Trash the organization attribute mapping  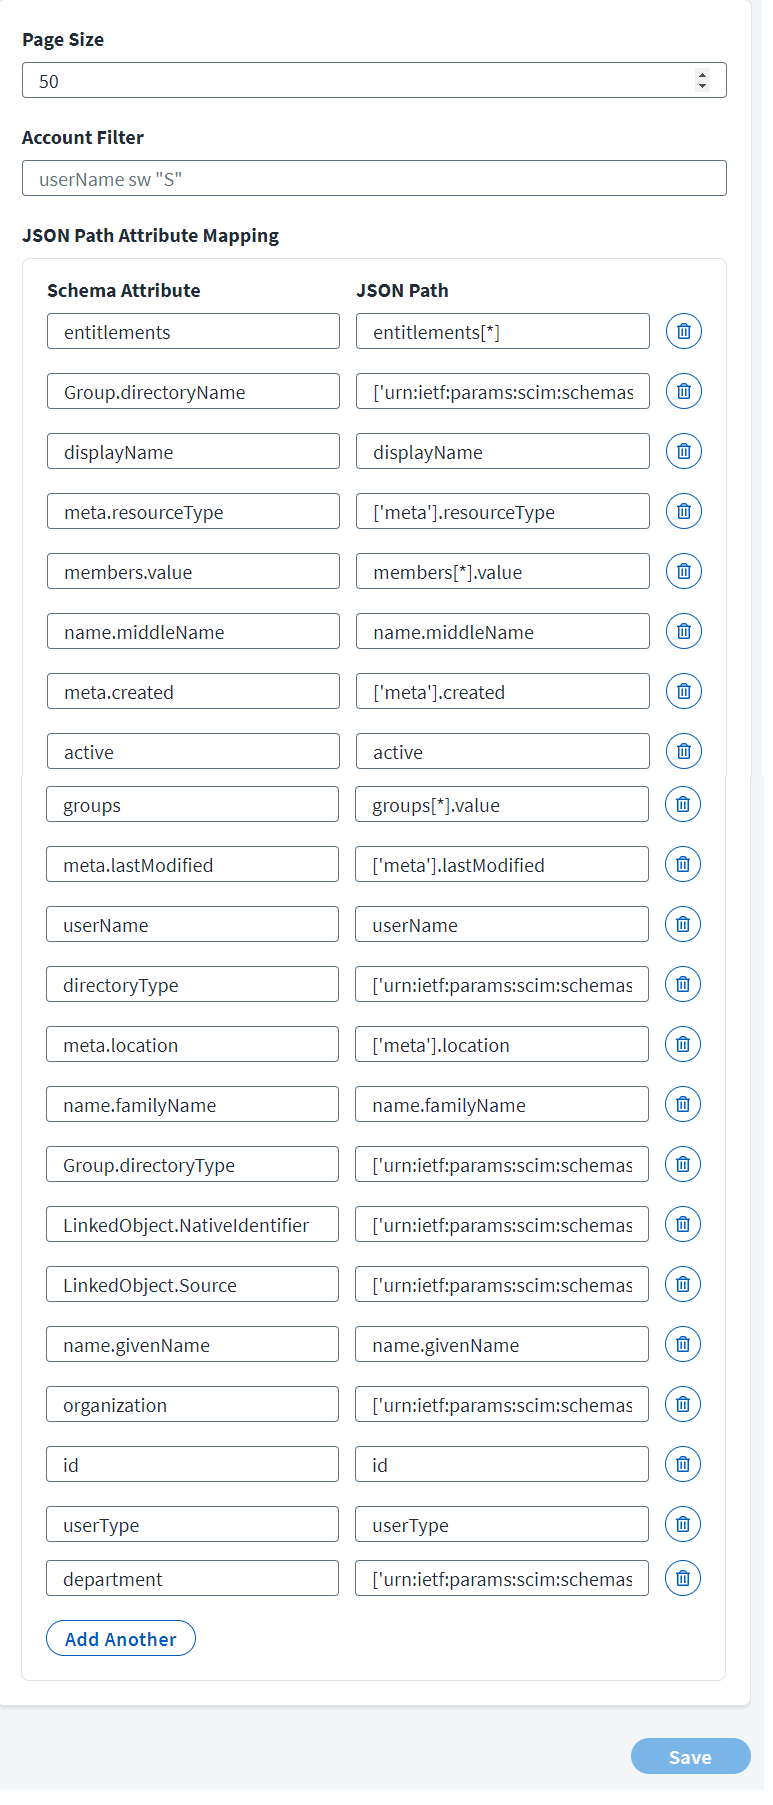683,1404
